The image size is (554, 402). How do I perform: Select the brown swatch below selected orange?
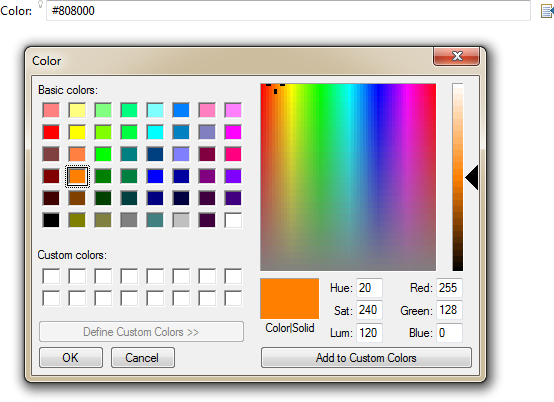[77, 198]
